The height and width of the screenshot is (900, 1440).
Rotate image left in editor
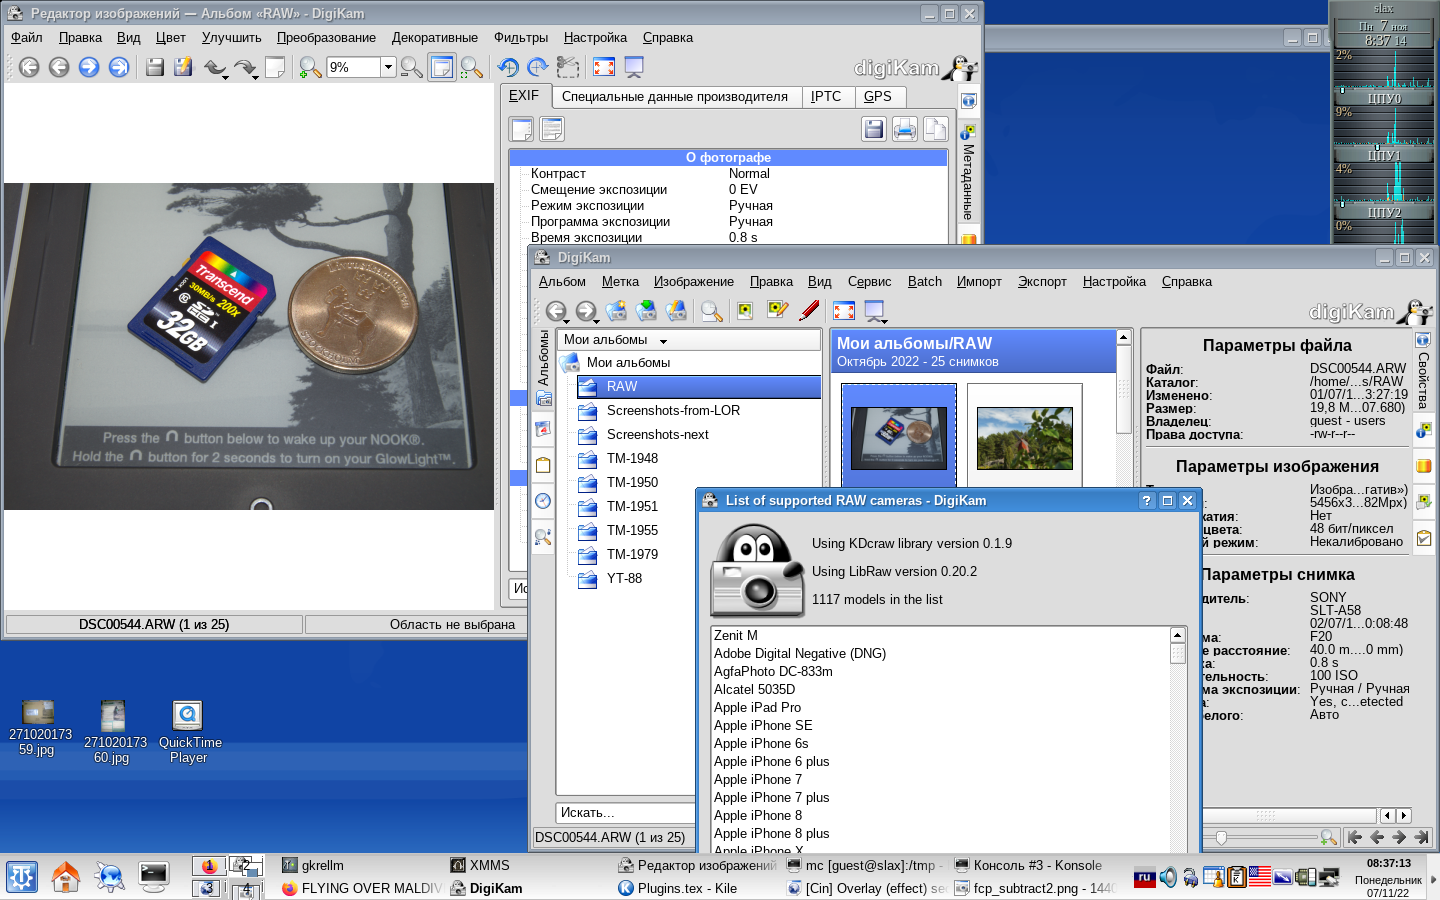coord(508,67)
